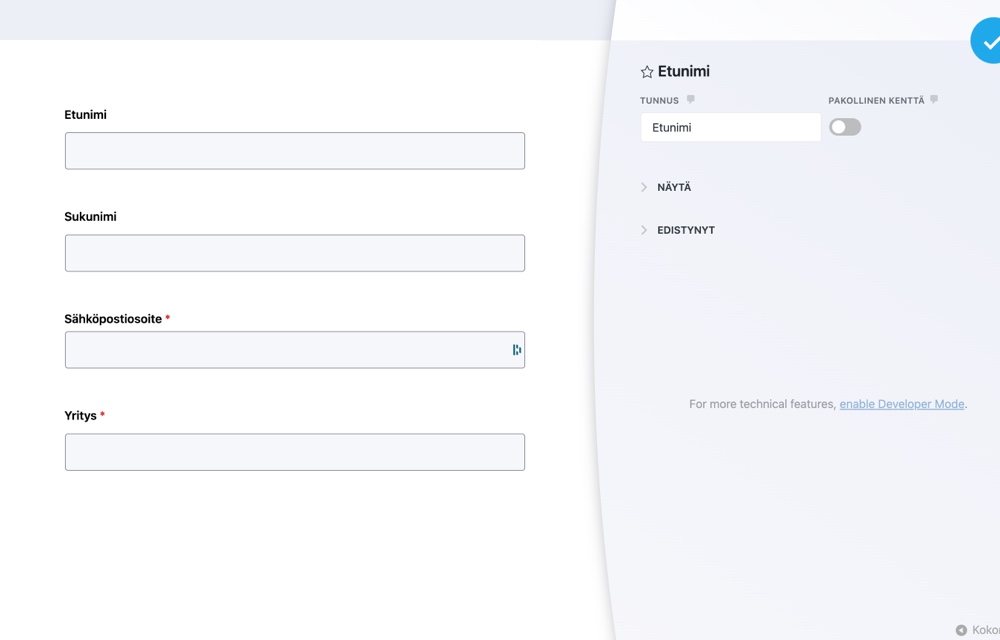
Task: Click the help bubble icon next to Tunnus
Action: [690, 100]
